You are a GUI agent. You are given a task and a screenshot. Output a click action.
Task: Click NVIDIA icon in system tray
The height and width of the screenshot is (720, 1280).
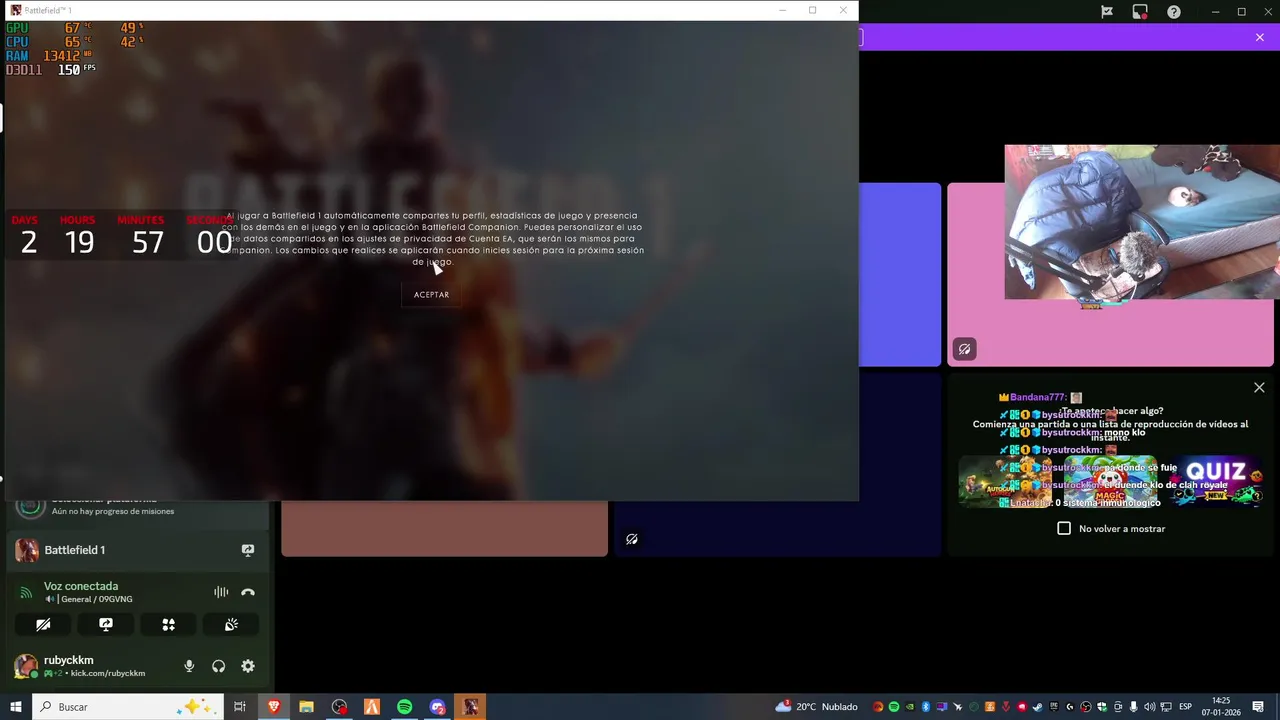910,707
